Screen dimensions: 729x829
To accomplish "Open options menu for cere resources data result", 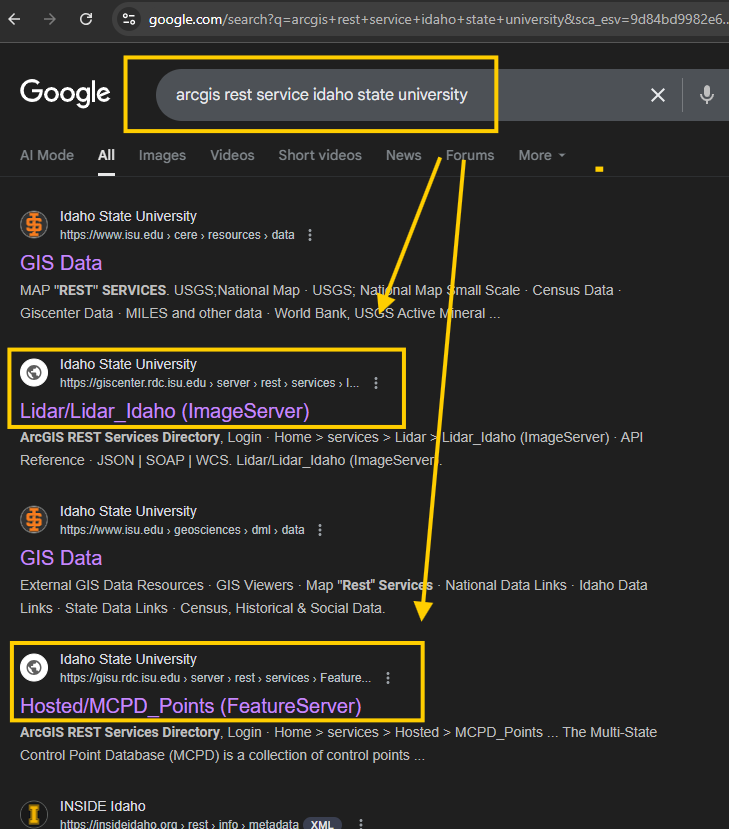I will tap(310, 235).
